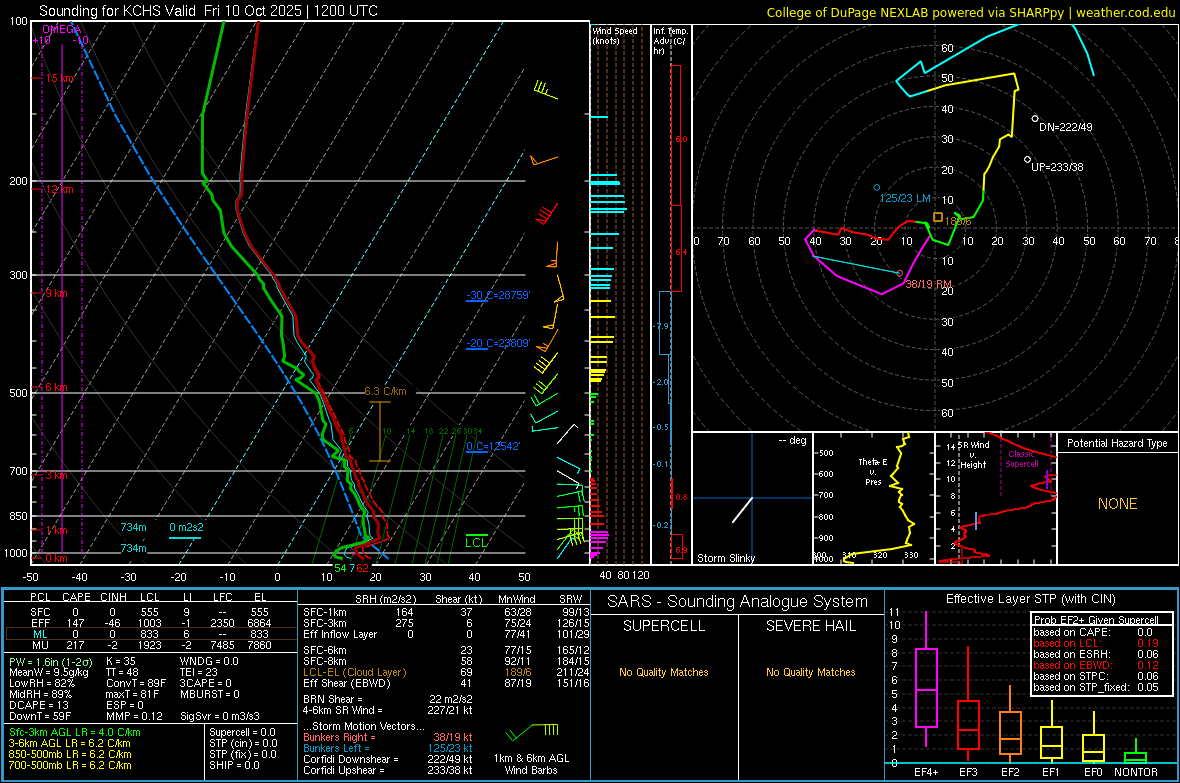The width and height of the screenshot is (1180, 783).
Task: Open the SARS SEVERE HAIL column heading
Action: click(x=810, y=626)
